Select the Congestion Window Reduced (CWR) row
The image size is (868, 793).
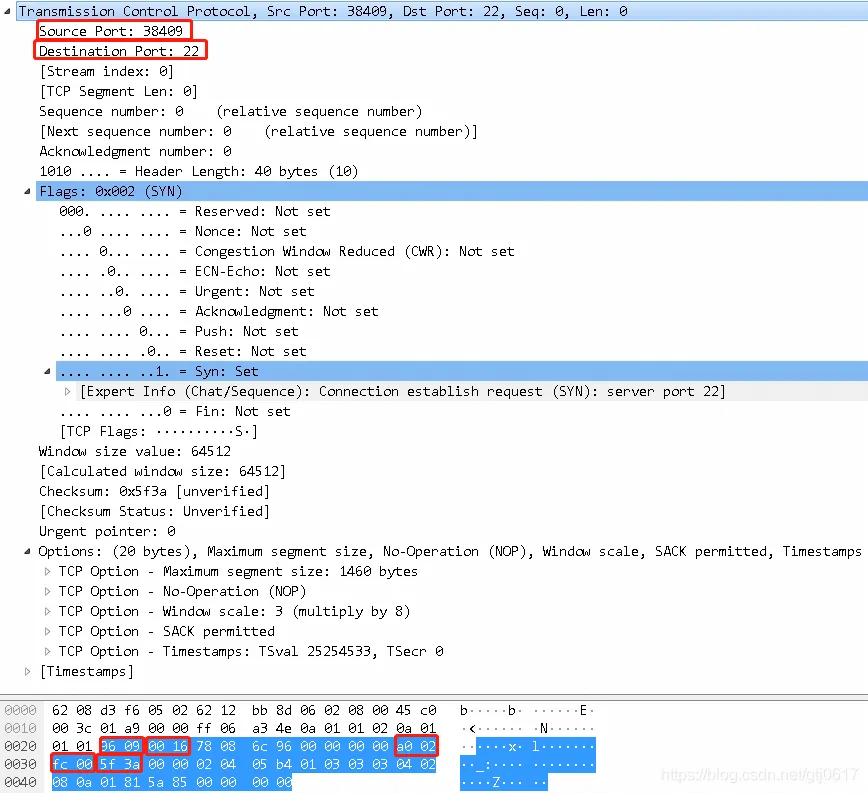[x=287, y=251]
